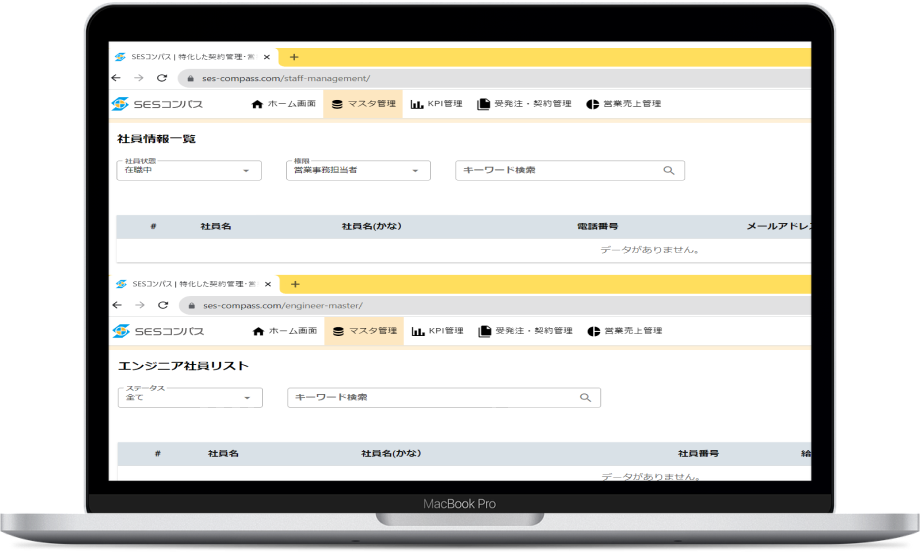Open 営業売上管理 menu on engineer-master page
The width and height of the screenshot is (920, 552).
[x=625, y=331]
